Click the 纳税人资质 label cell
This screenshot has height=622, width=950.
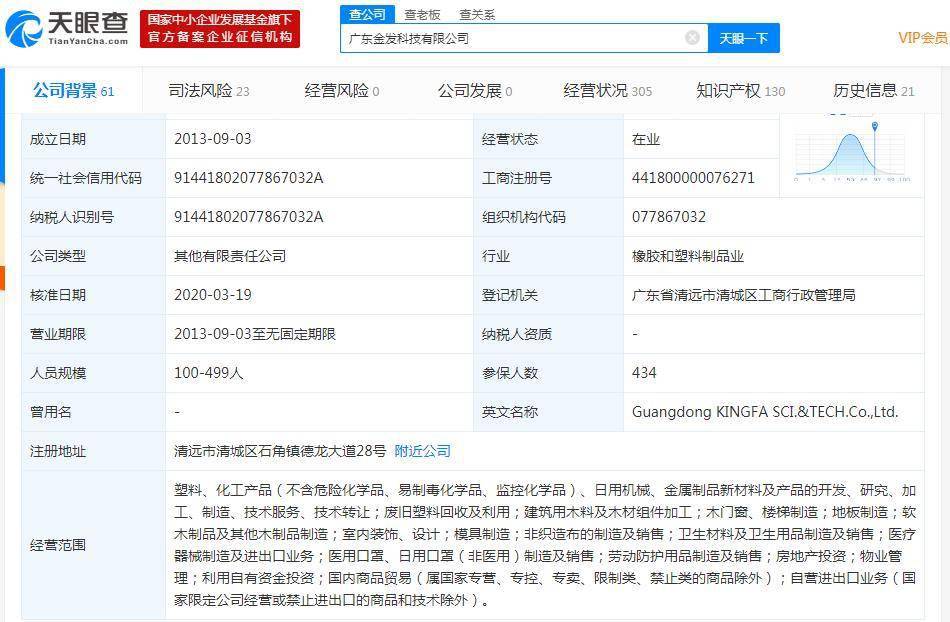coord(548,334)
